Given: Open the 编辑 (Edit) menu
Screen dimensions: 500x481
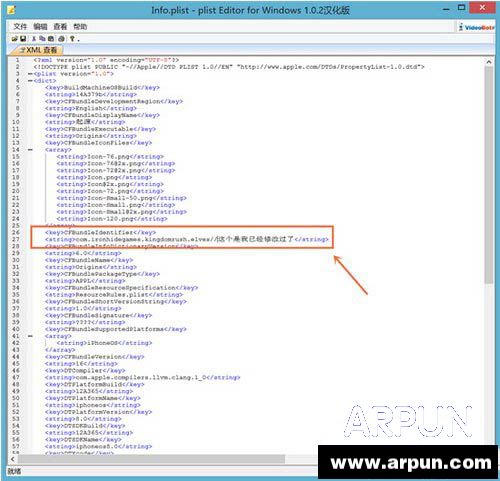Looking at the screenshot, I should point(40,27).
